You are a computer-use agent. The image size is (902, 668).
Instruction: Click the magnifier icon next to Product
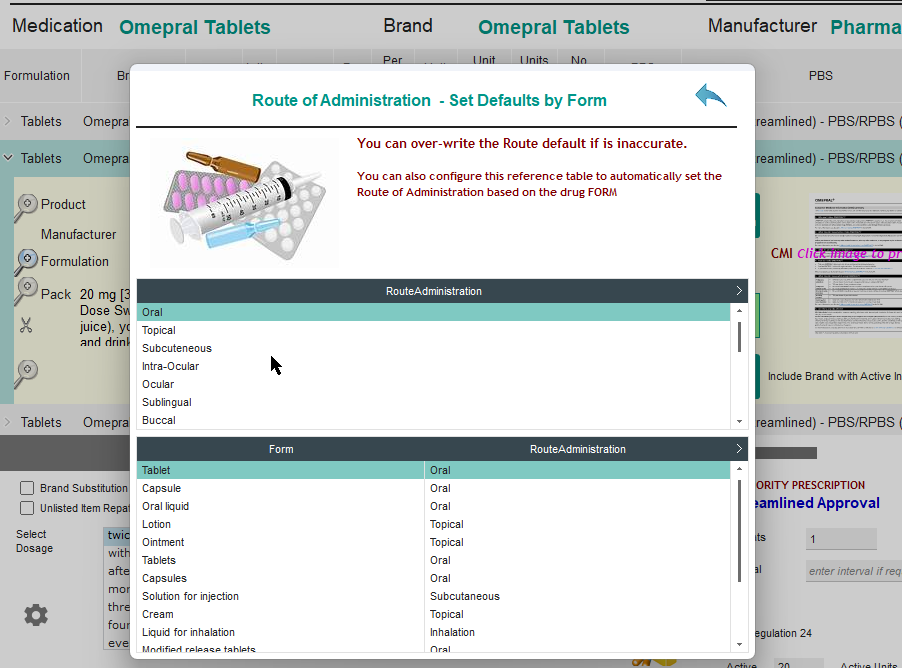pyautogui.click(x=25, y=207)
